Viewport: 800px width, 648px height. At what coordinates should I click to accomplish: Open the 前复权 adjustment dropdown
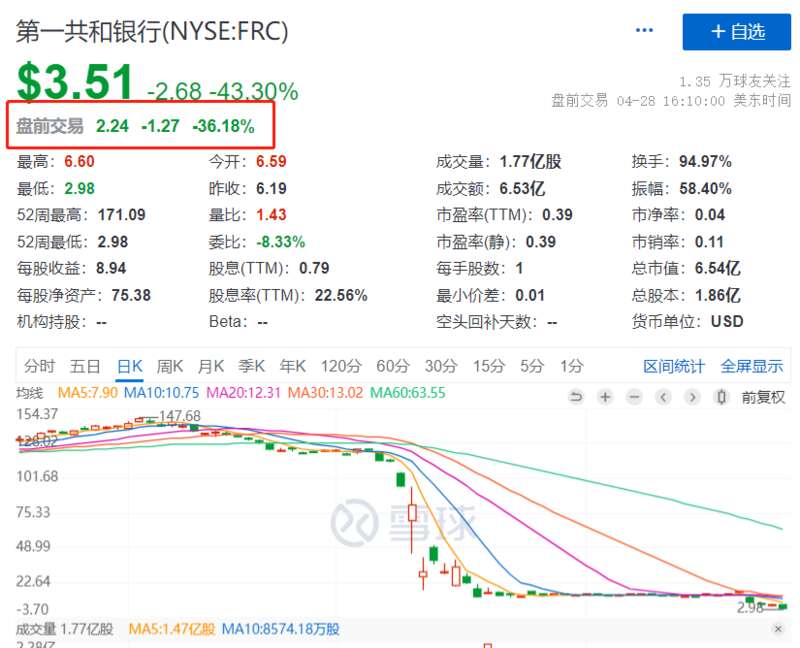click(763, 397)
